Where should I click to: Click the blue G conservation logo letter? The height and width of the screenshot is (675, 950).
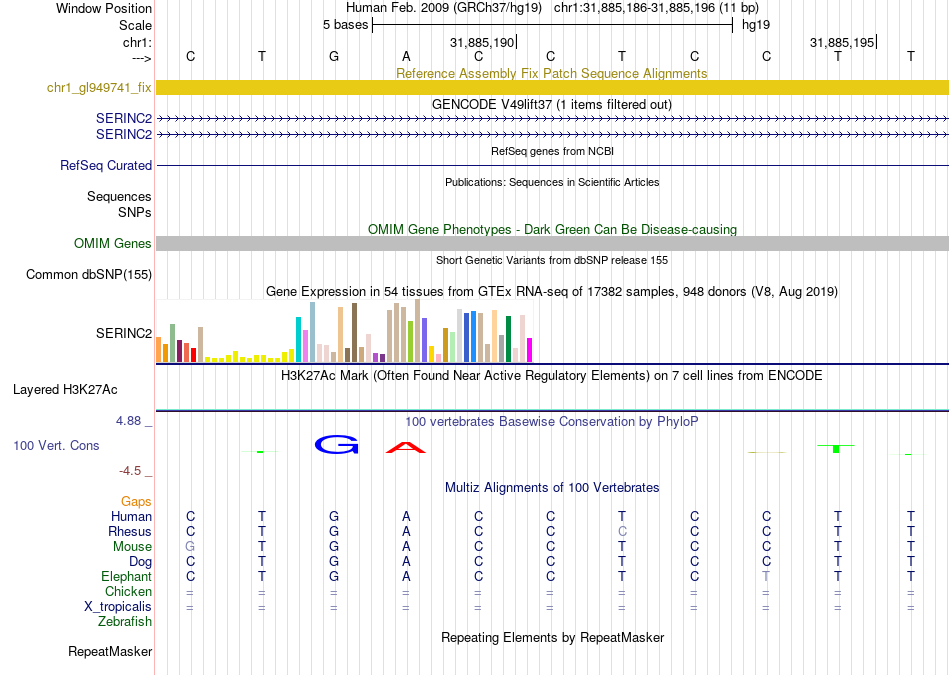tap(336, 445)
